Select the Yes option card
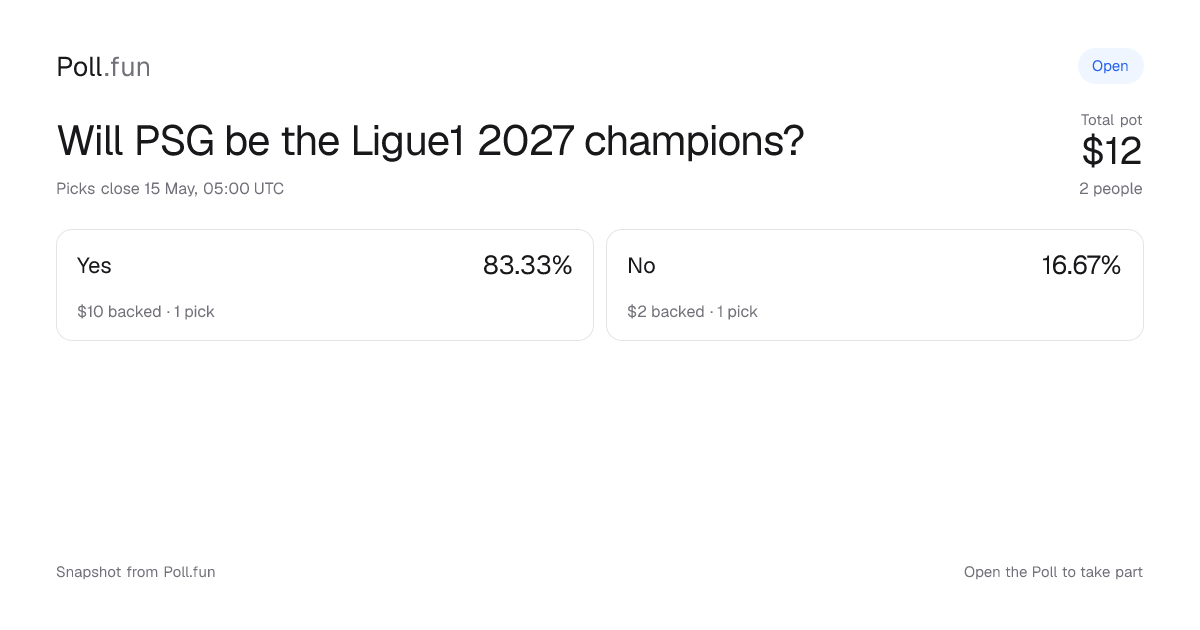The height and width of the screenshot is (630, 1200). [x=325, y=285]
